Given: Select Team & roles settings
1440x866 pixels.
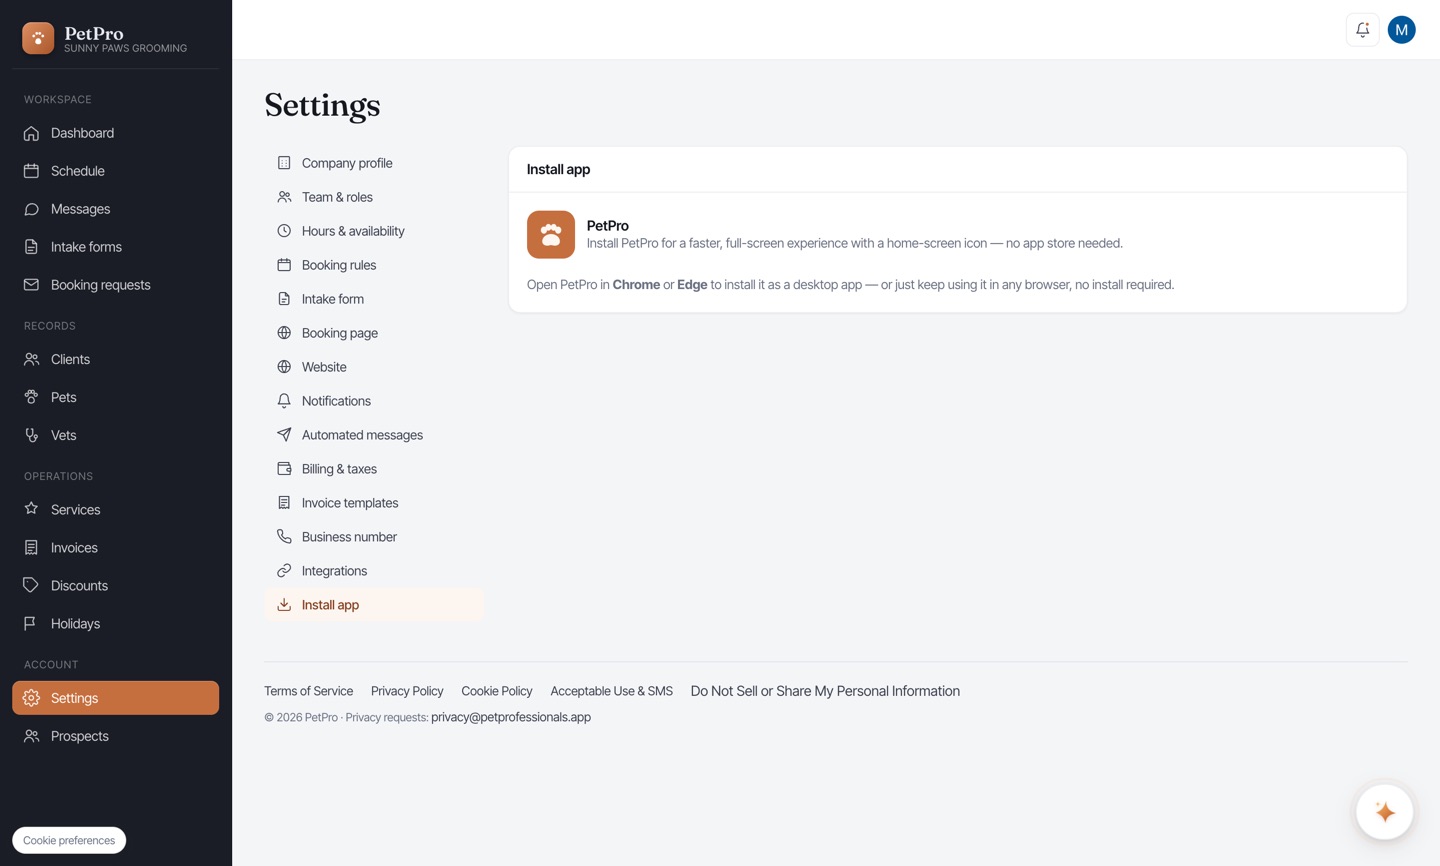Looking at the screenshot, I should (x=374, y=197).
